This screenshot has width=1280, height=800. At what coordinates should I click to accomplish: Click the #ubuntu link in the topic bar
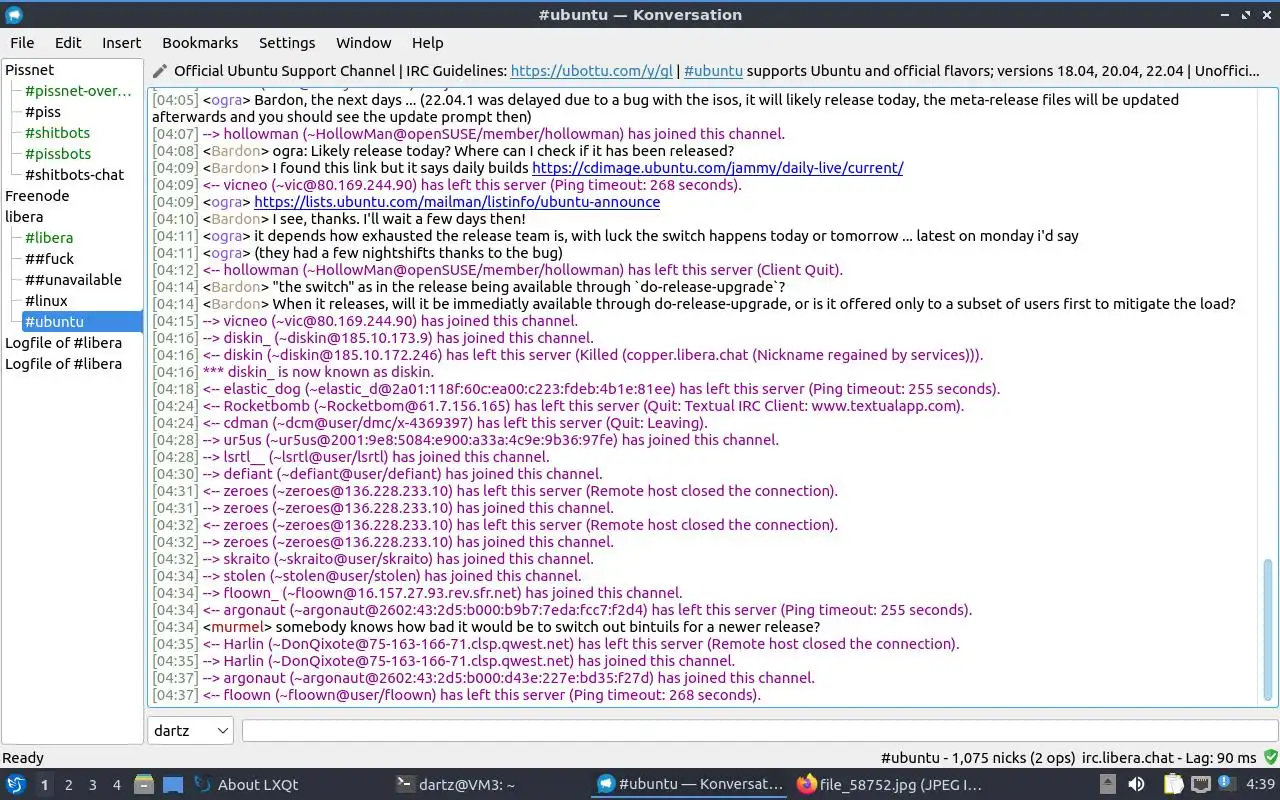pyautogui.click(x=713, y=71)
